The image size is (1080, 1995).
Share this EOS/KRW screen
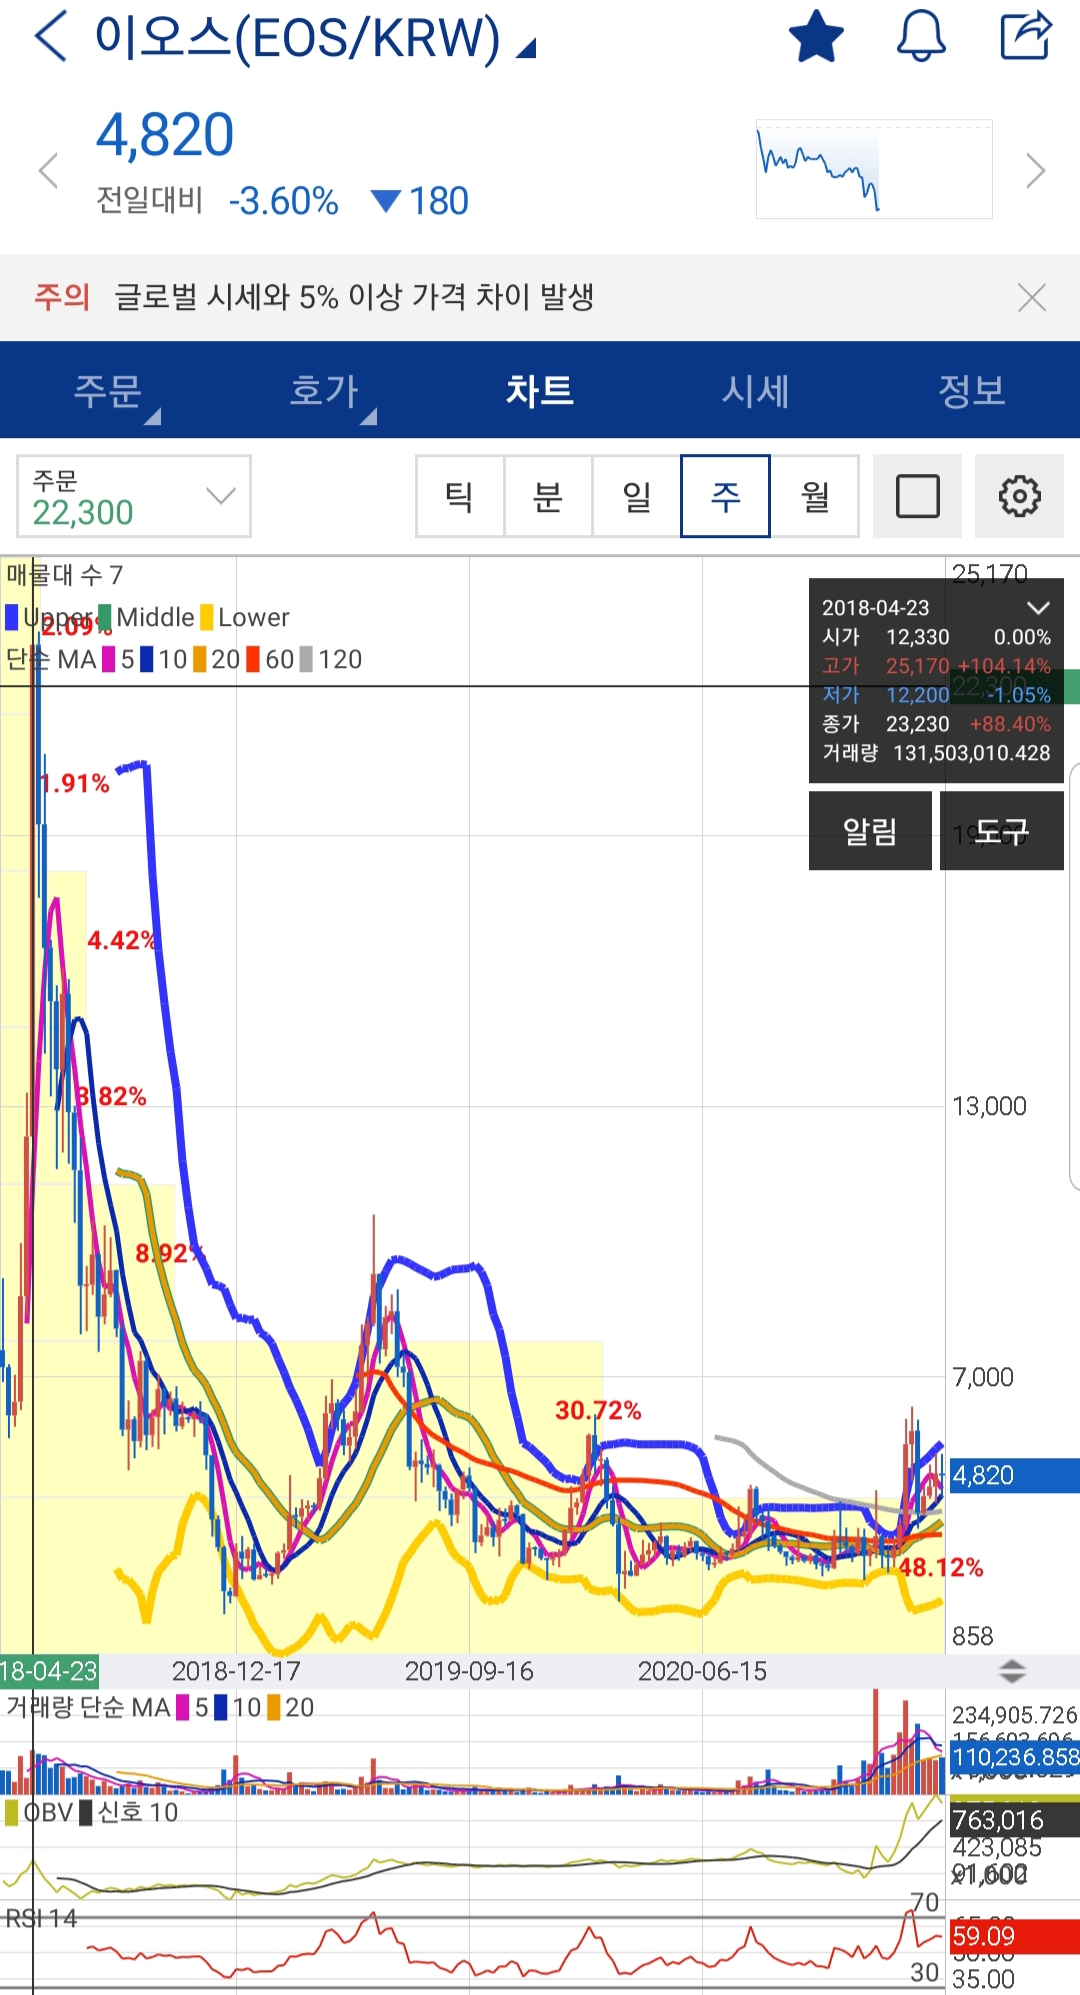(x=1026, y=36)
